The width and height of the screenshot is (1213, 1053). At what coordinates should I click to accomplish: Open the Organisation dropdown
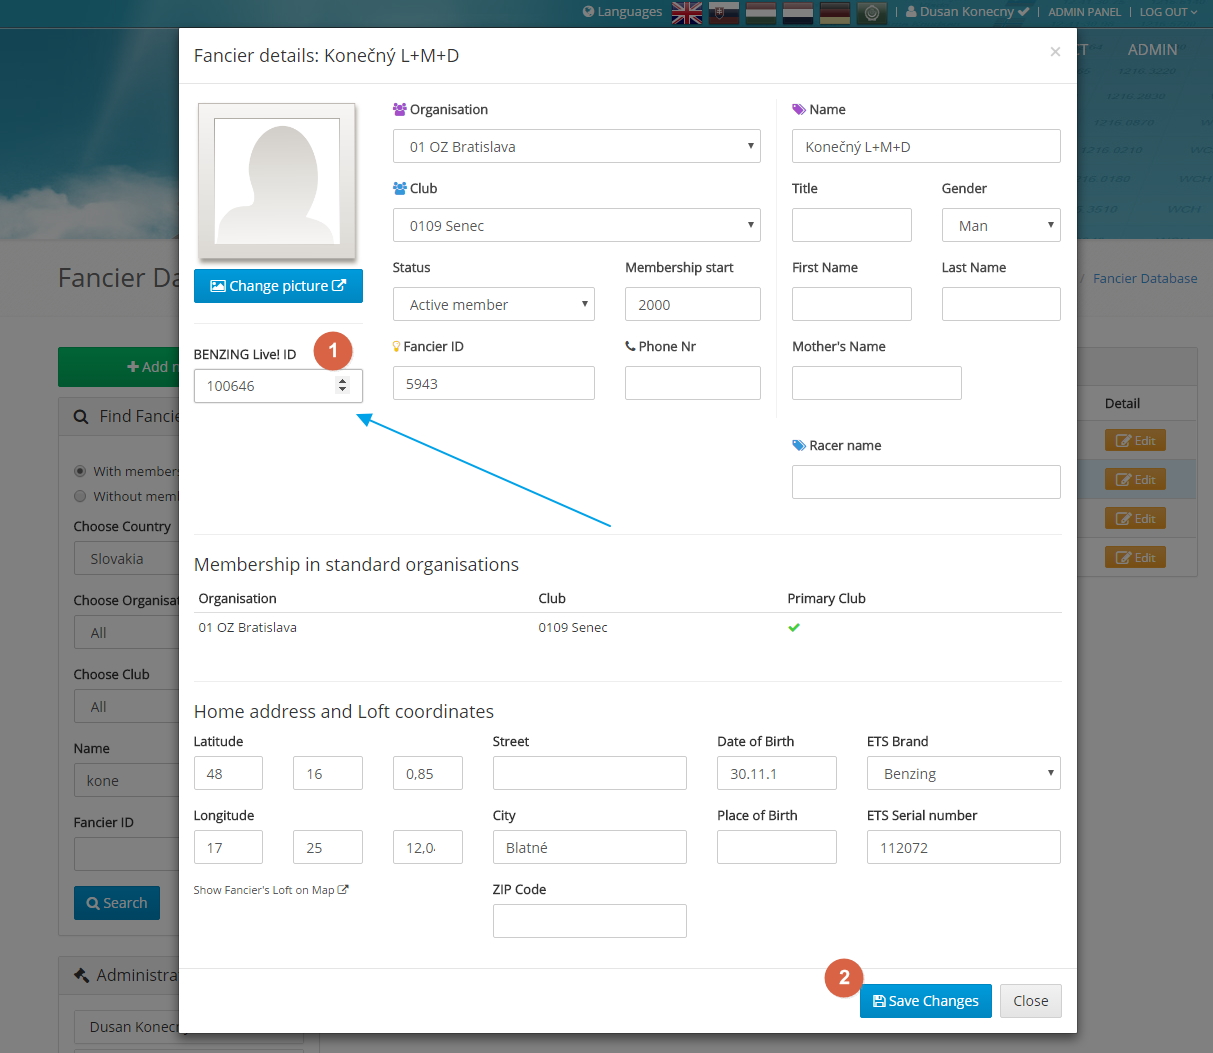[x=576, y=146]
